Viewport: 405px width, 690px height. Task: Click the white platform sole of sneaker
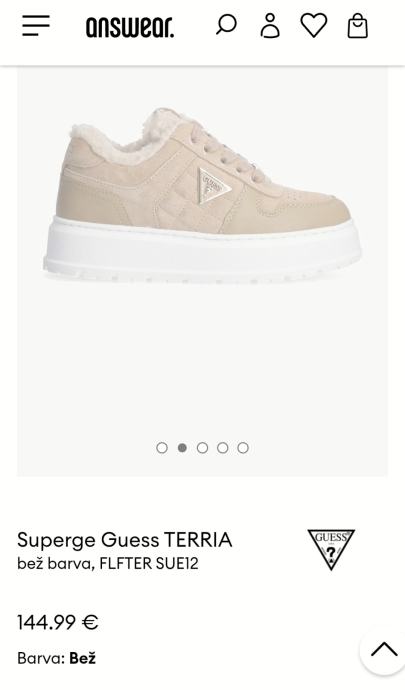tap(202, 252)
